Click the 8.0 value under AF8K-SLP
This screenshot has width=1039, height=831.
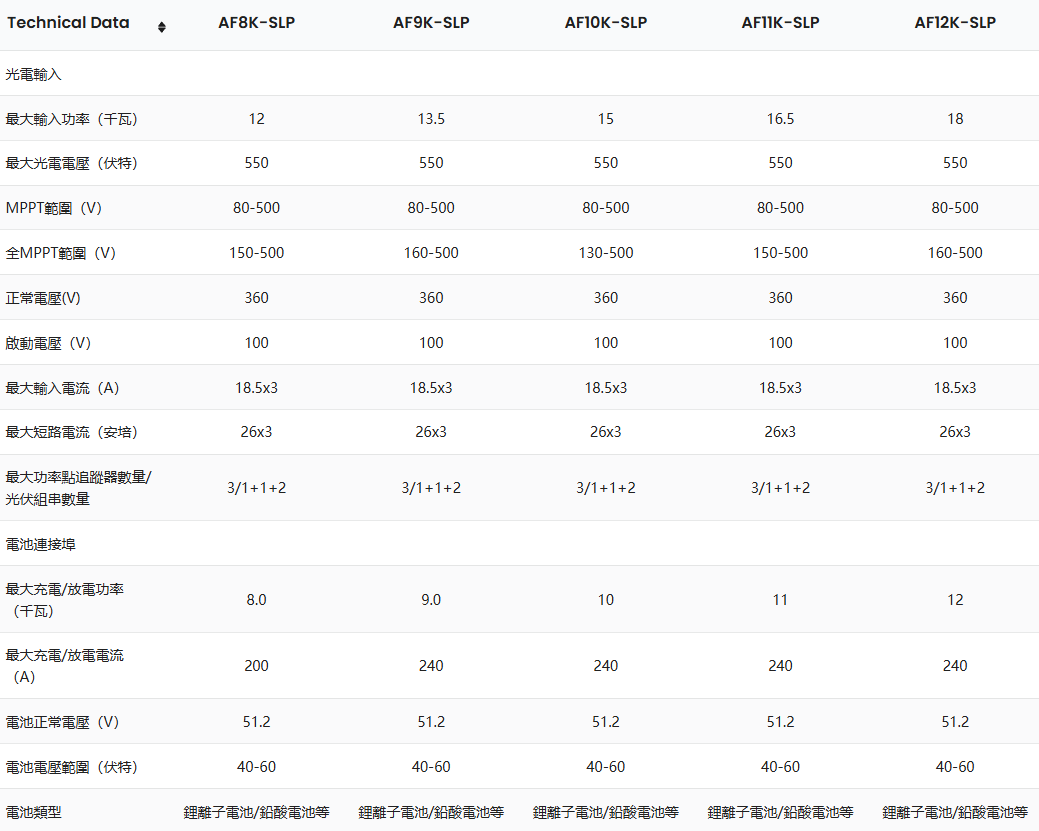click(x=256, y=600)
